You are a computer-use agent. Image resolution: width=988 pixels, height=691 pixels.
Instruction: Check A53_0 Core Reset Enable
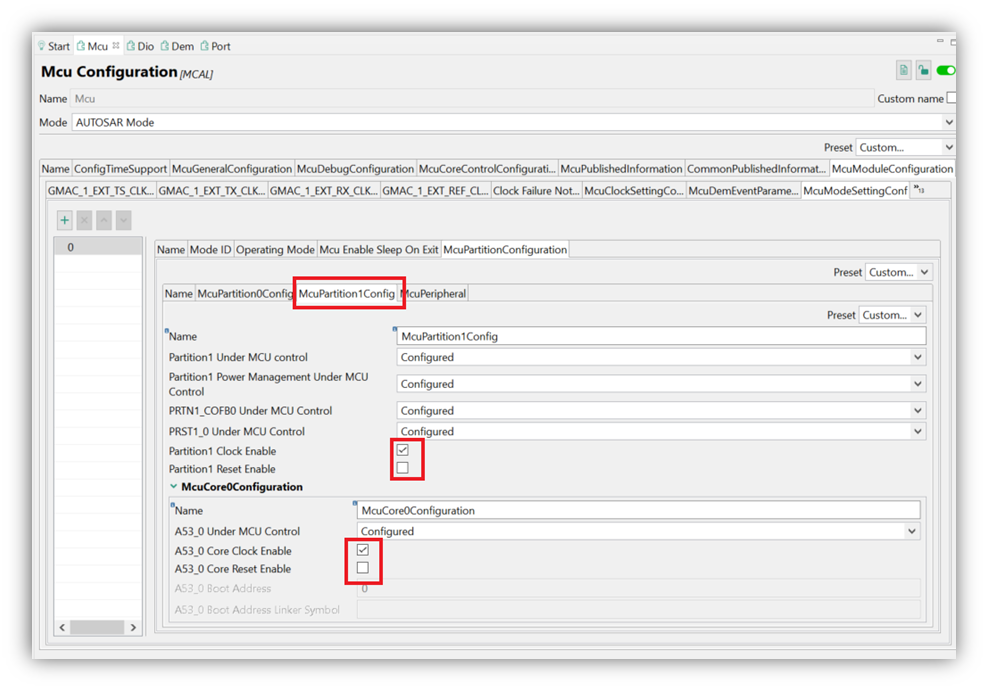pyautogui.click(x=363, y=568)
